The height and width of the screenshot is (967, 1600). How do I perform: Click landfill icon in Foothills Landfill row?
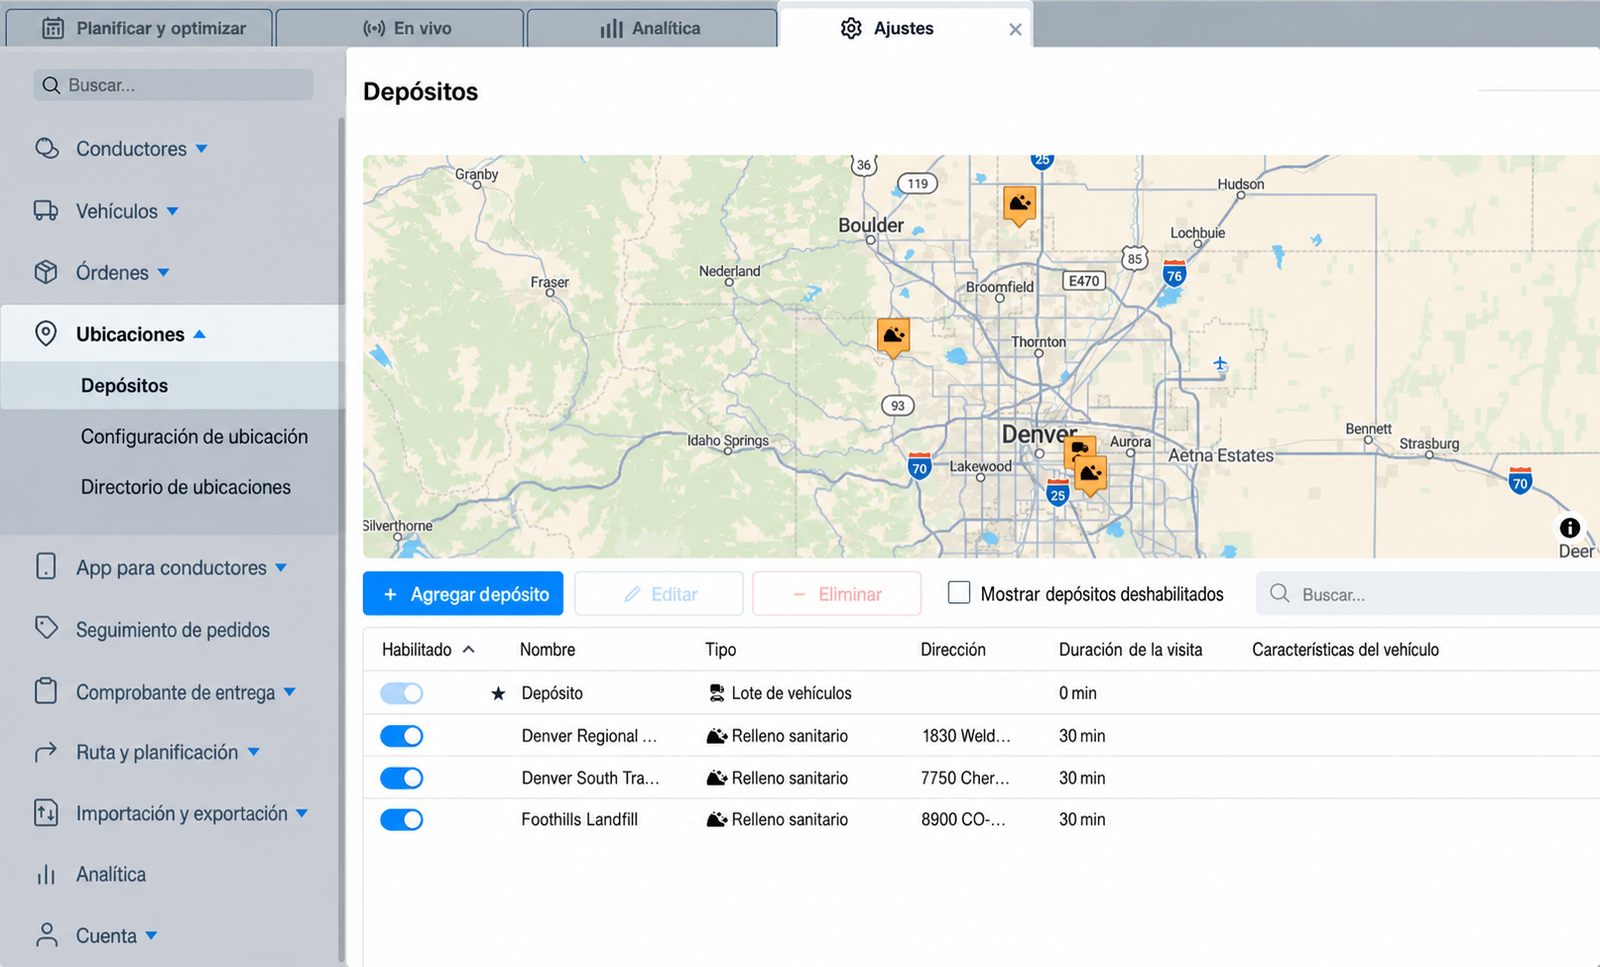click(x=716, y=820)
